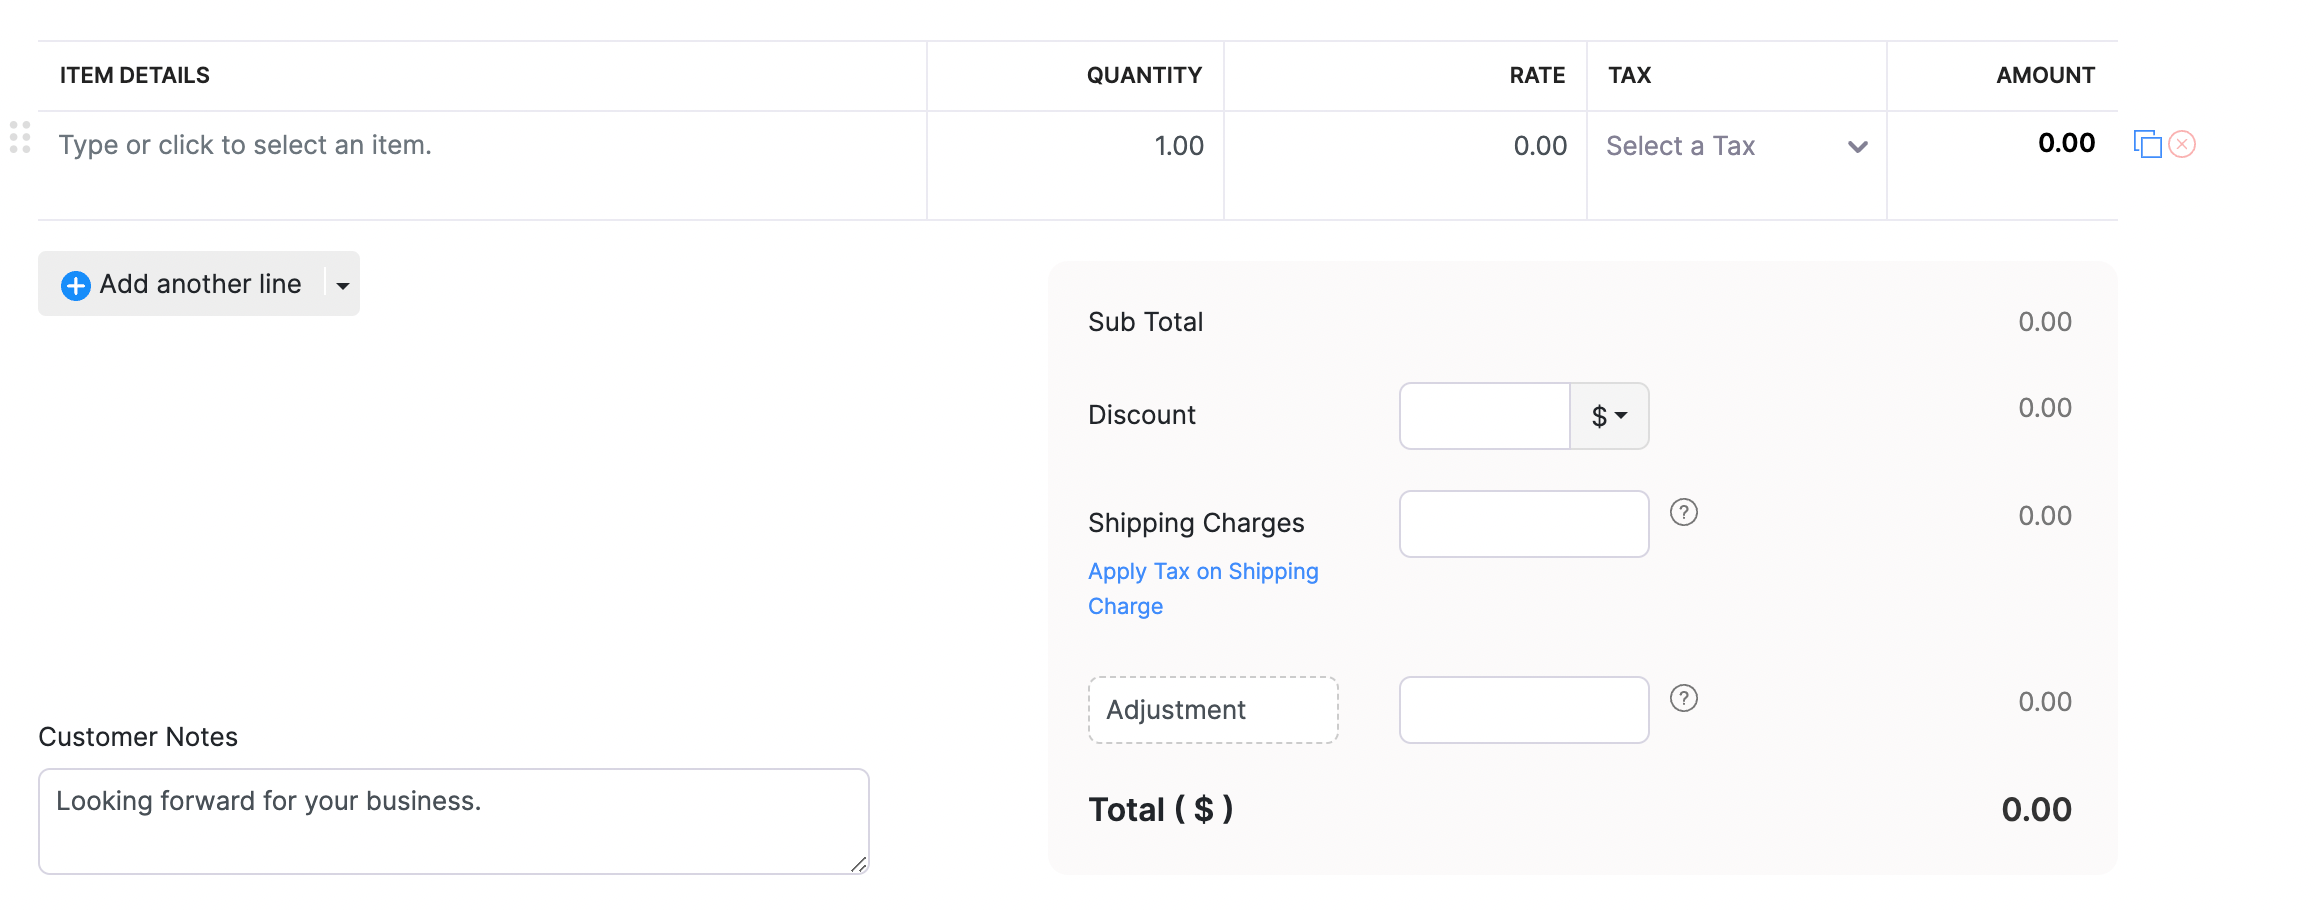Click the Customer Notes resize handle
The image size is (2316, 910).
pyautogui.click(x=859, y=864)
